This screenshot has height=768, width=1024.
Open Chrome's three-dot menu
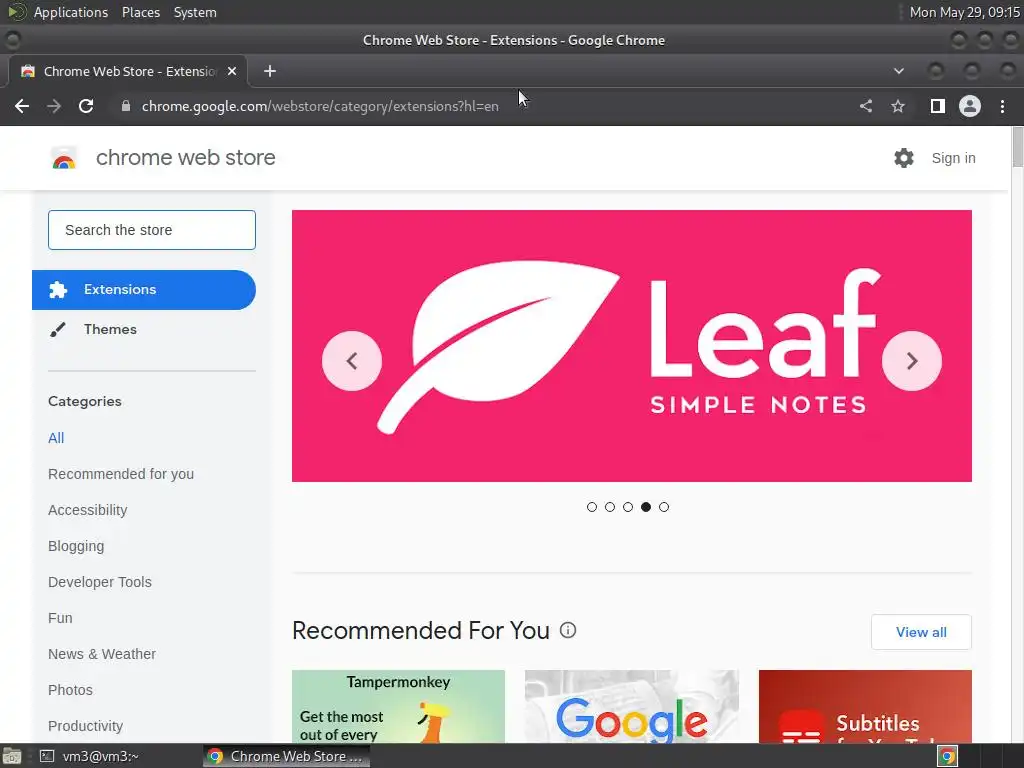tap(1002, 106)
